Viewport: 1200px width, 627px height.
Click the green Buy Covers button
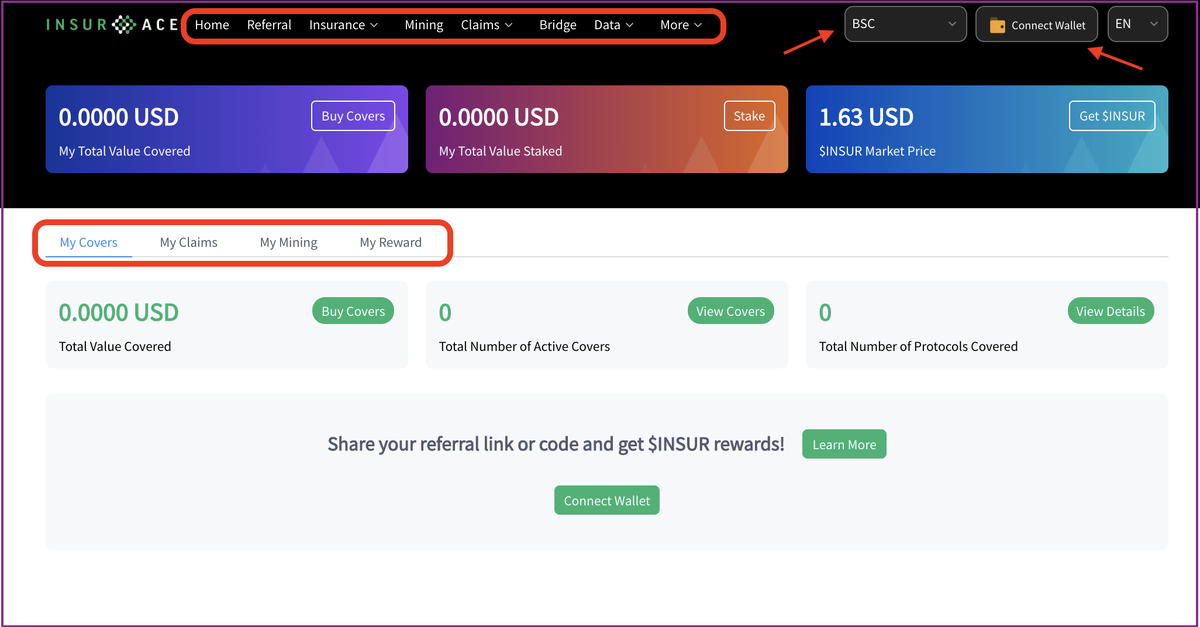click(353, 311)
